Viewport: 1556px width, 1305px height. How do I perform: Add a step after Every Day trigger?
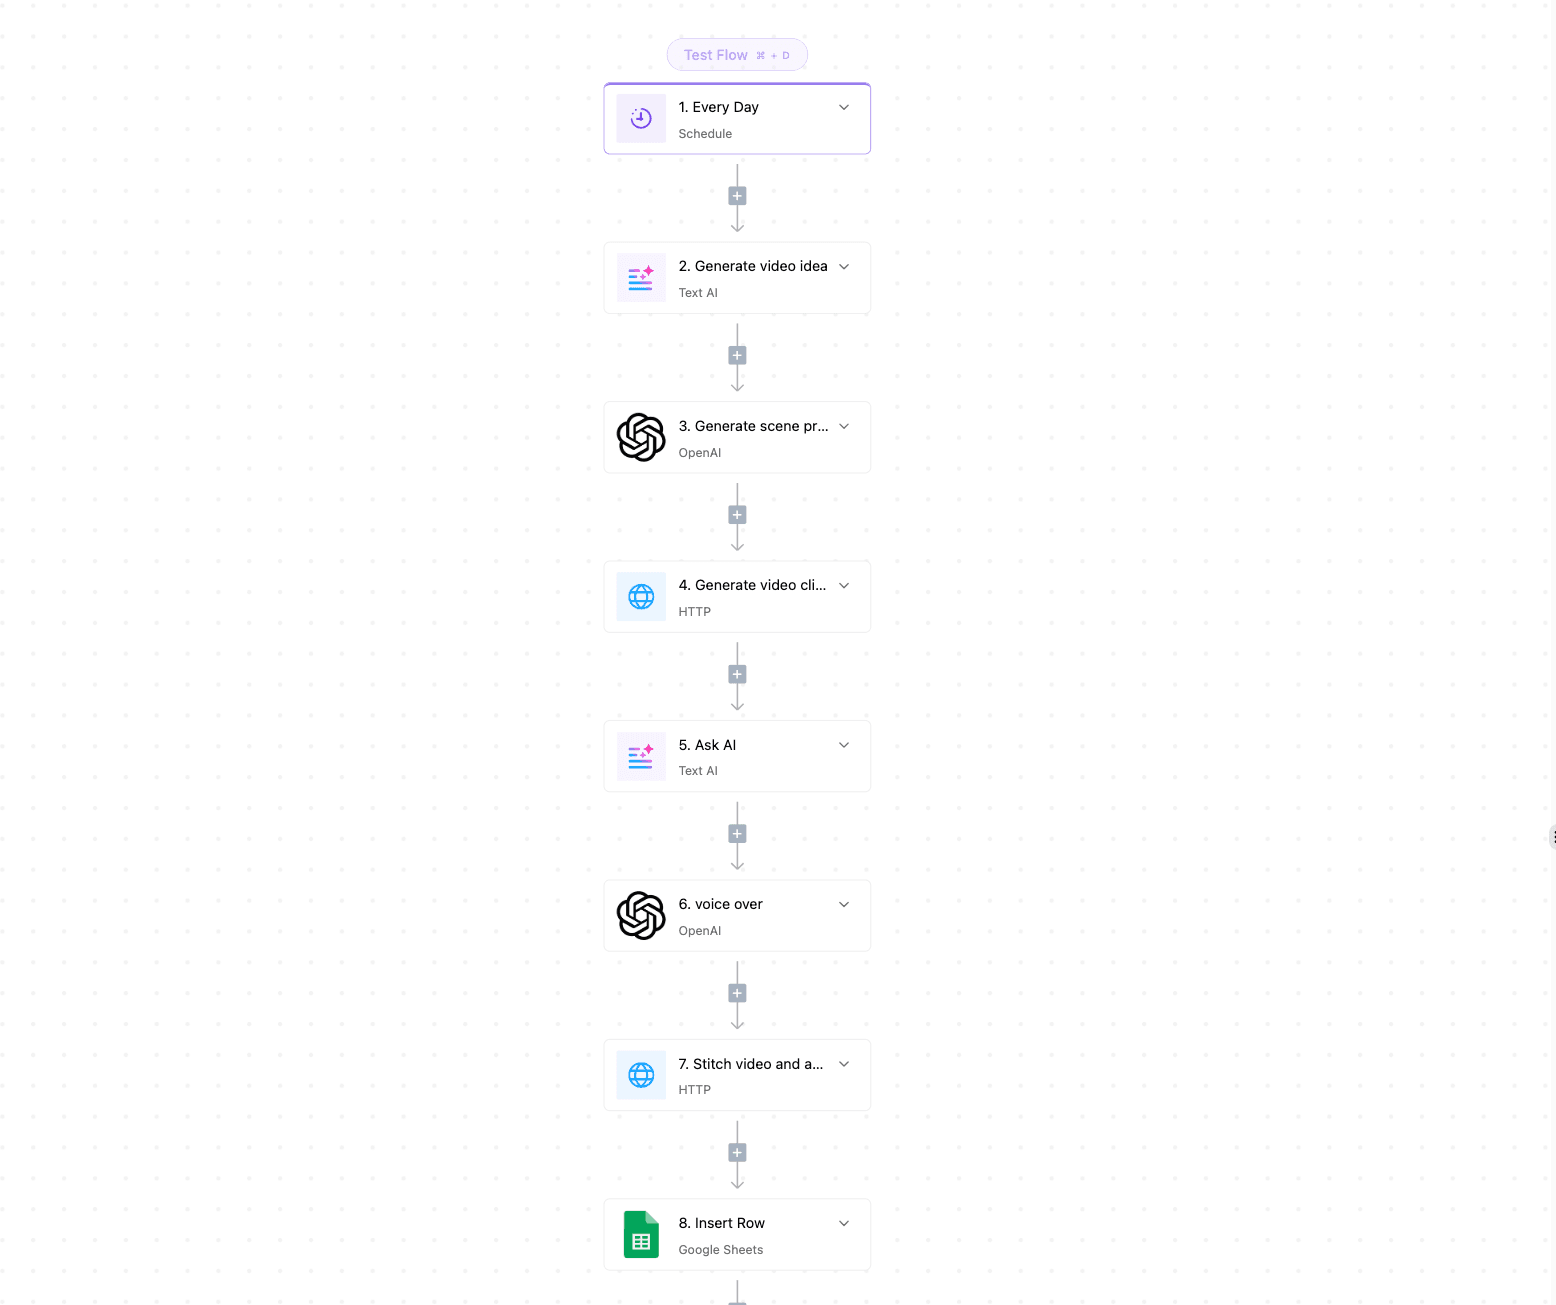tap(737, 196)
